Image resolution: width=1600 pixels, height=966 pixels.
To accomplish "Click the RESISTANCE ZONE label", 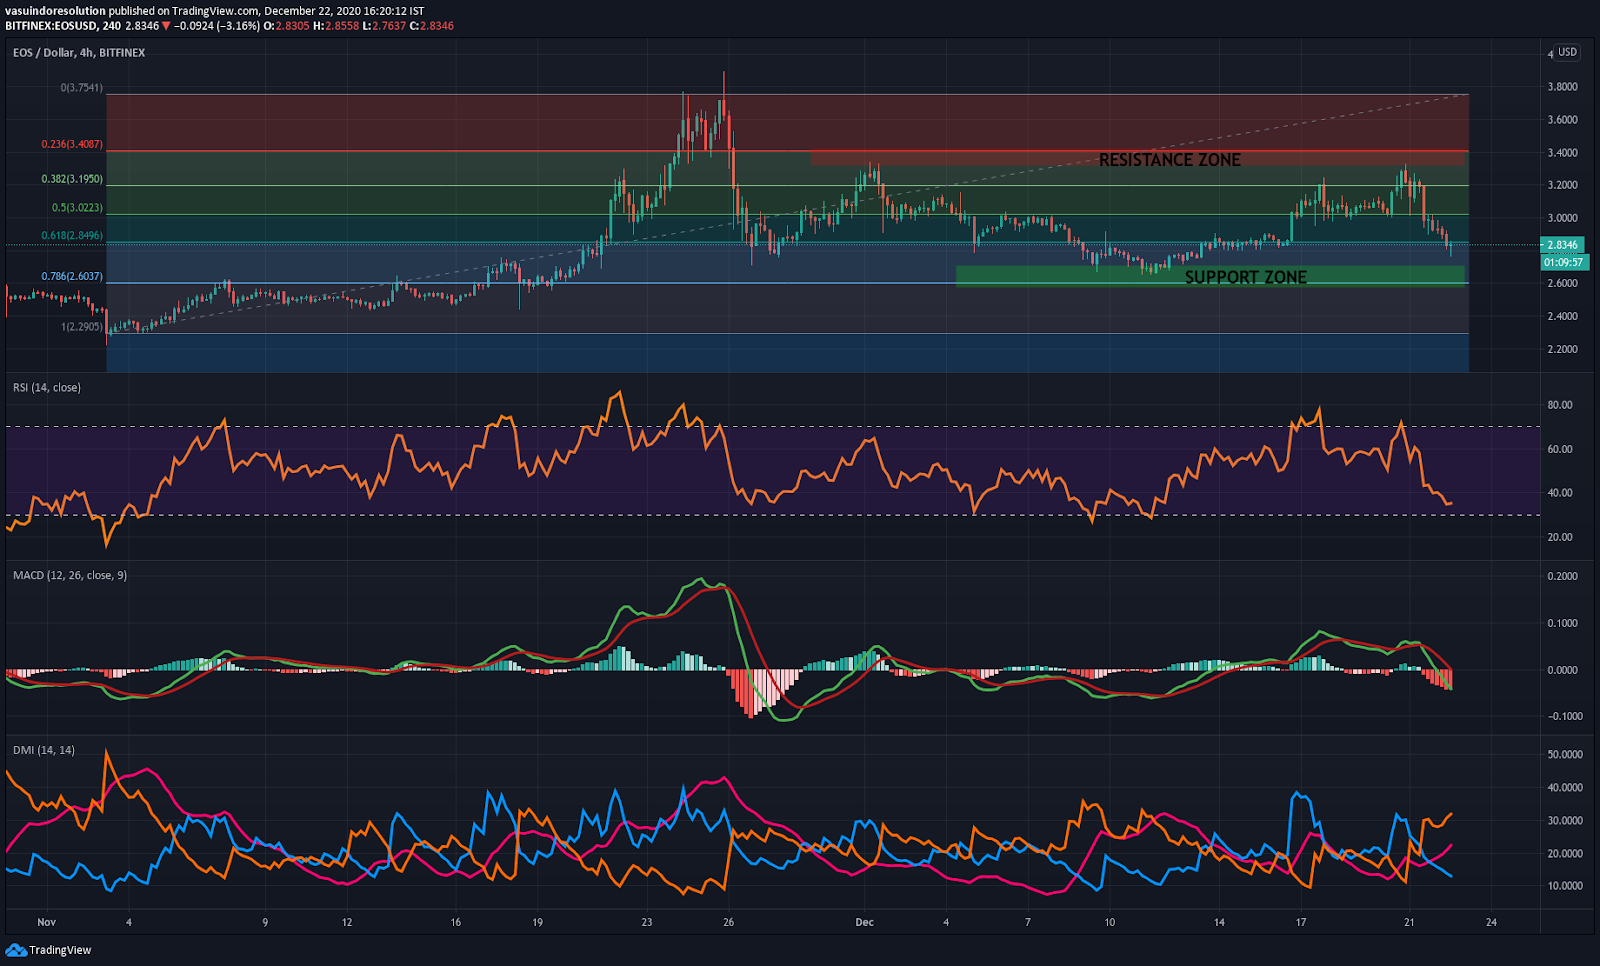I will coord(1170,160).
